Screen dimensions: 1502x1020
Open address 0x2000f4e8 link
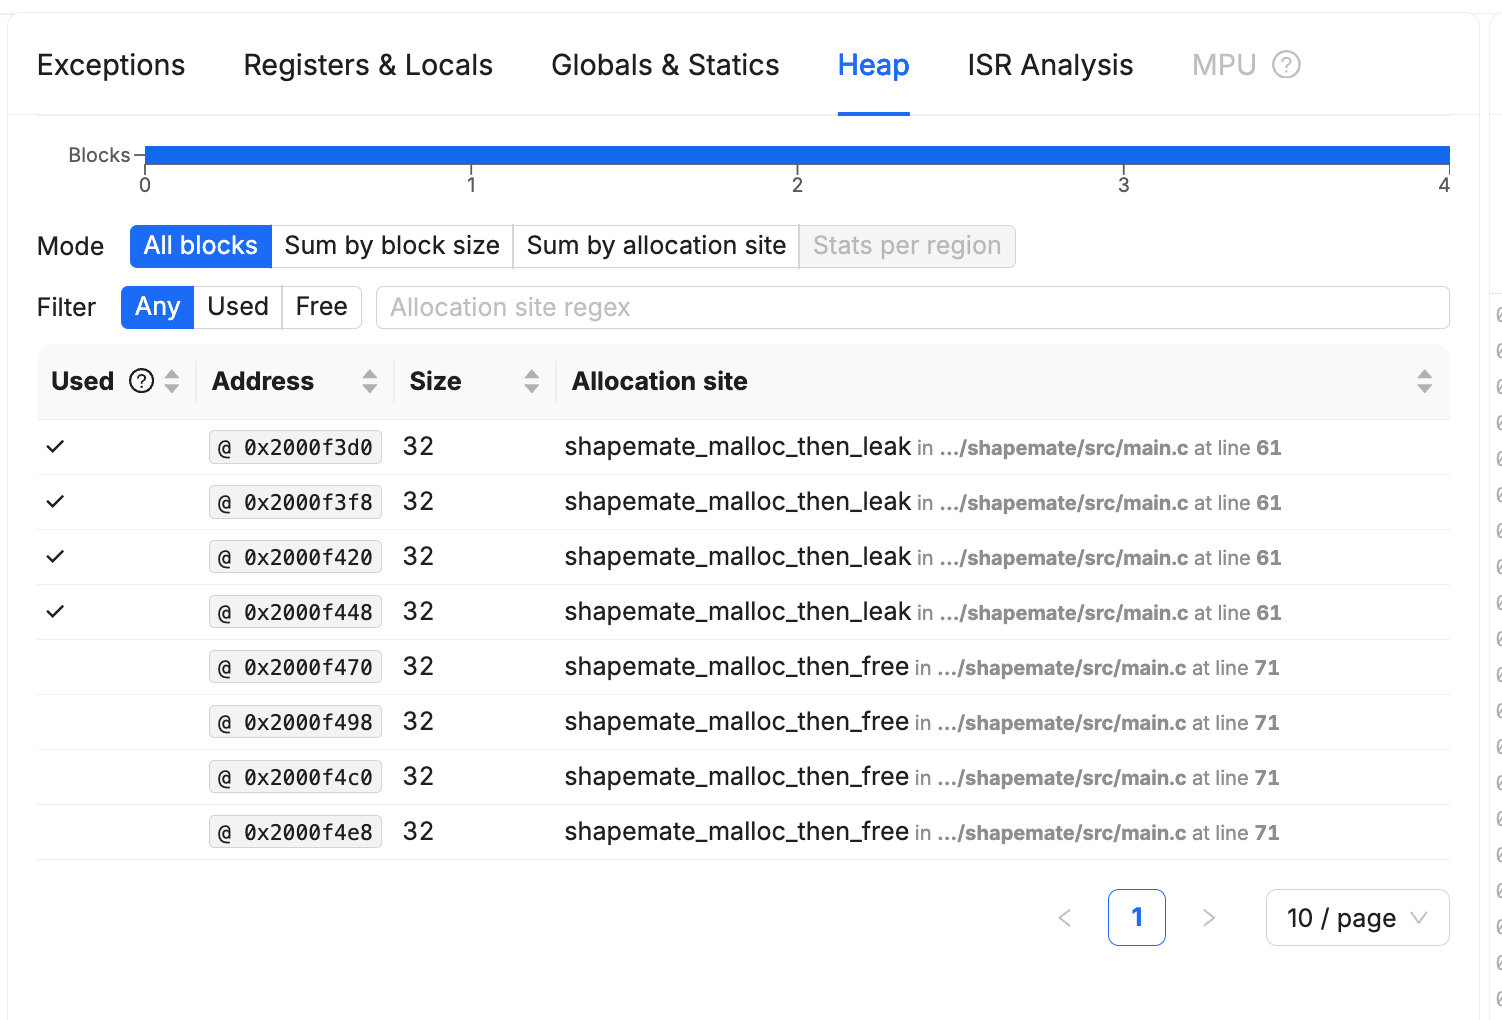coord(296,832)
